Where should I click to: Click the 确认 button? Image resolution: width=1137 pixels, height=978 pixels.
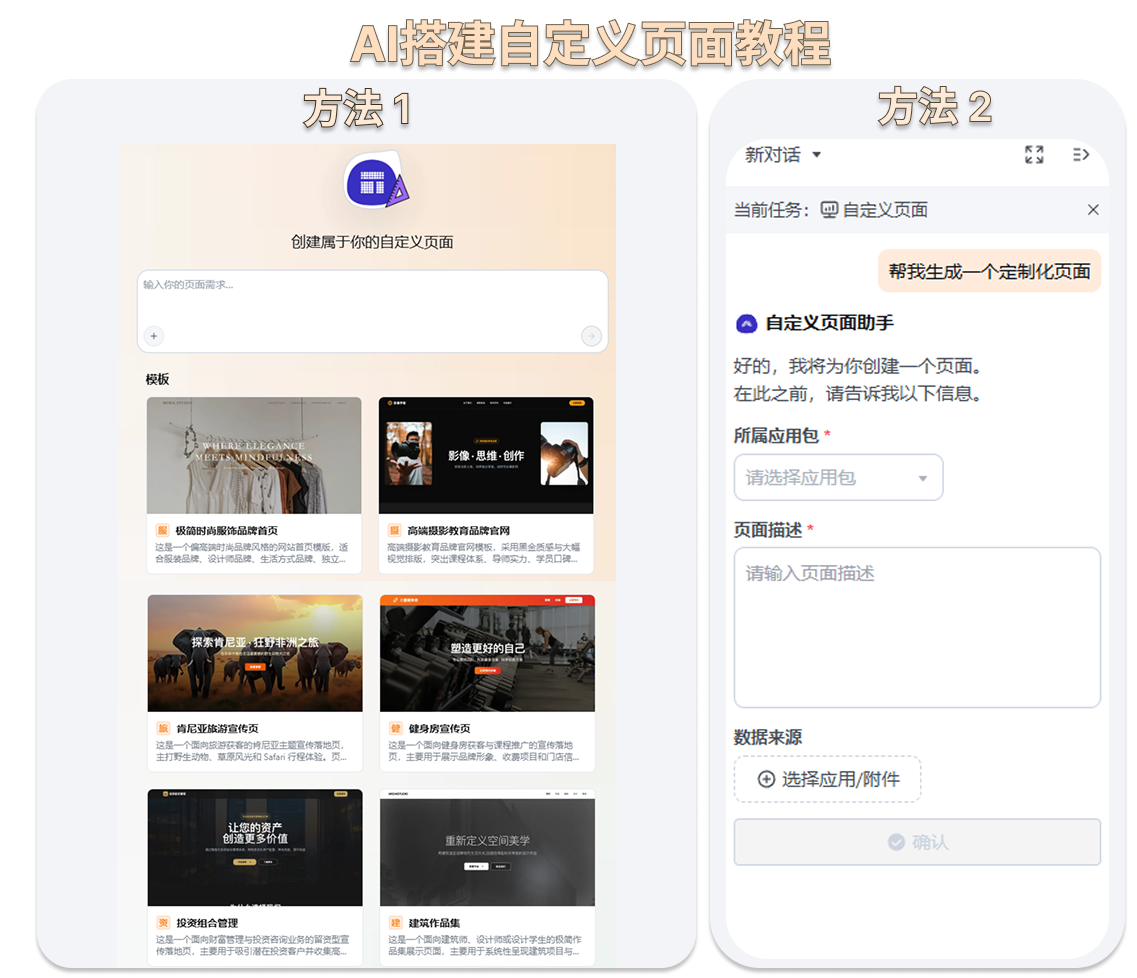(917, 842)
